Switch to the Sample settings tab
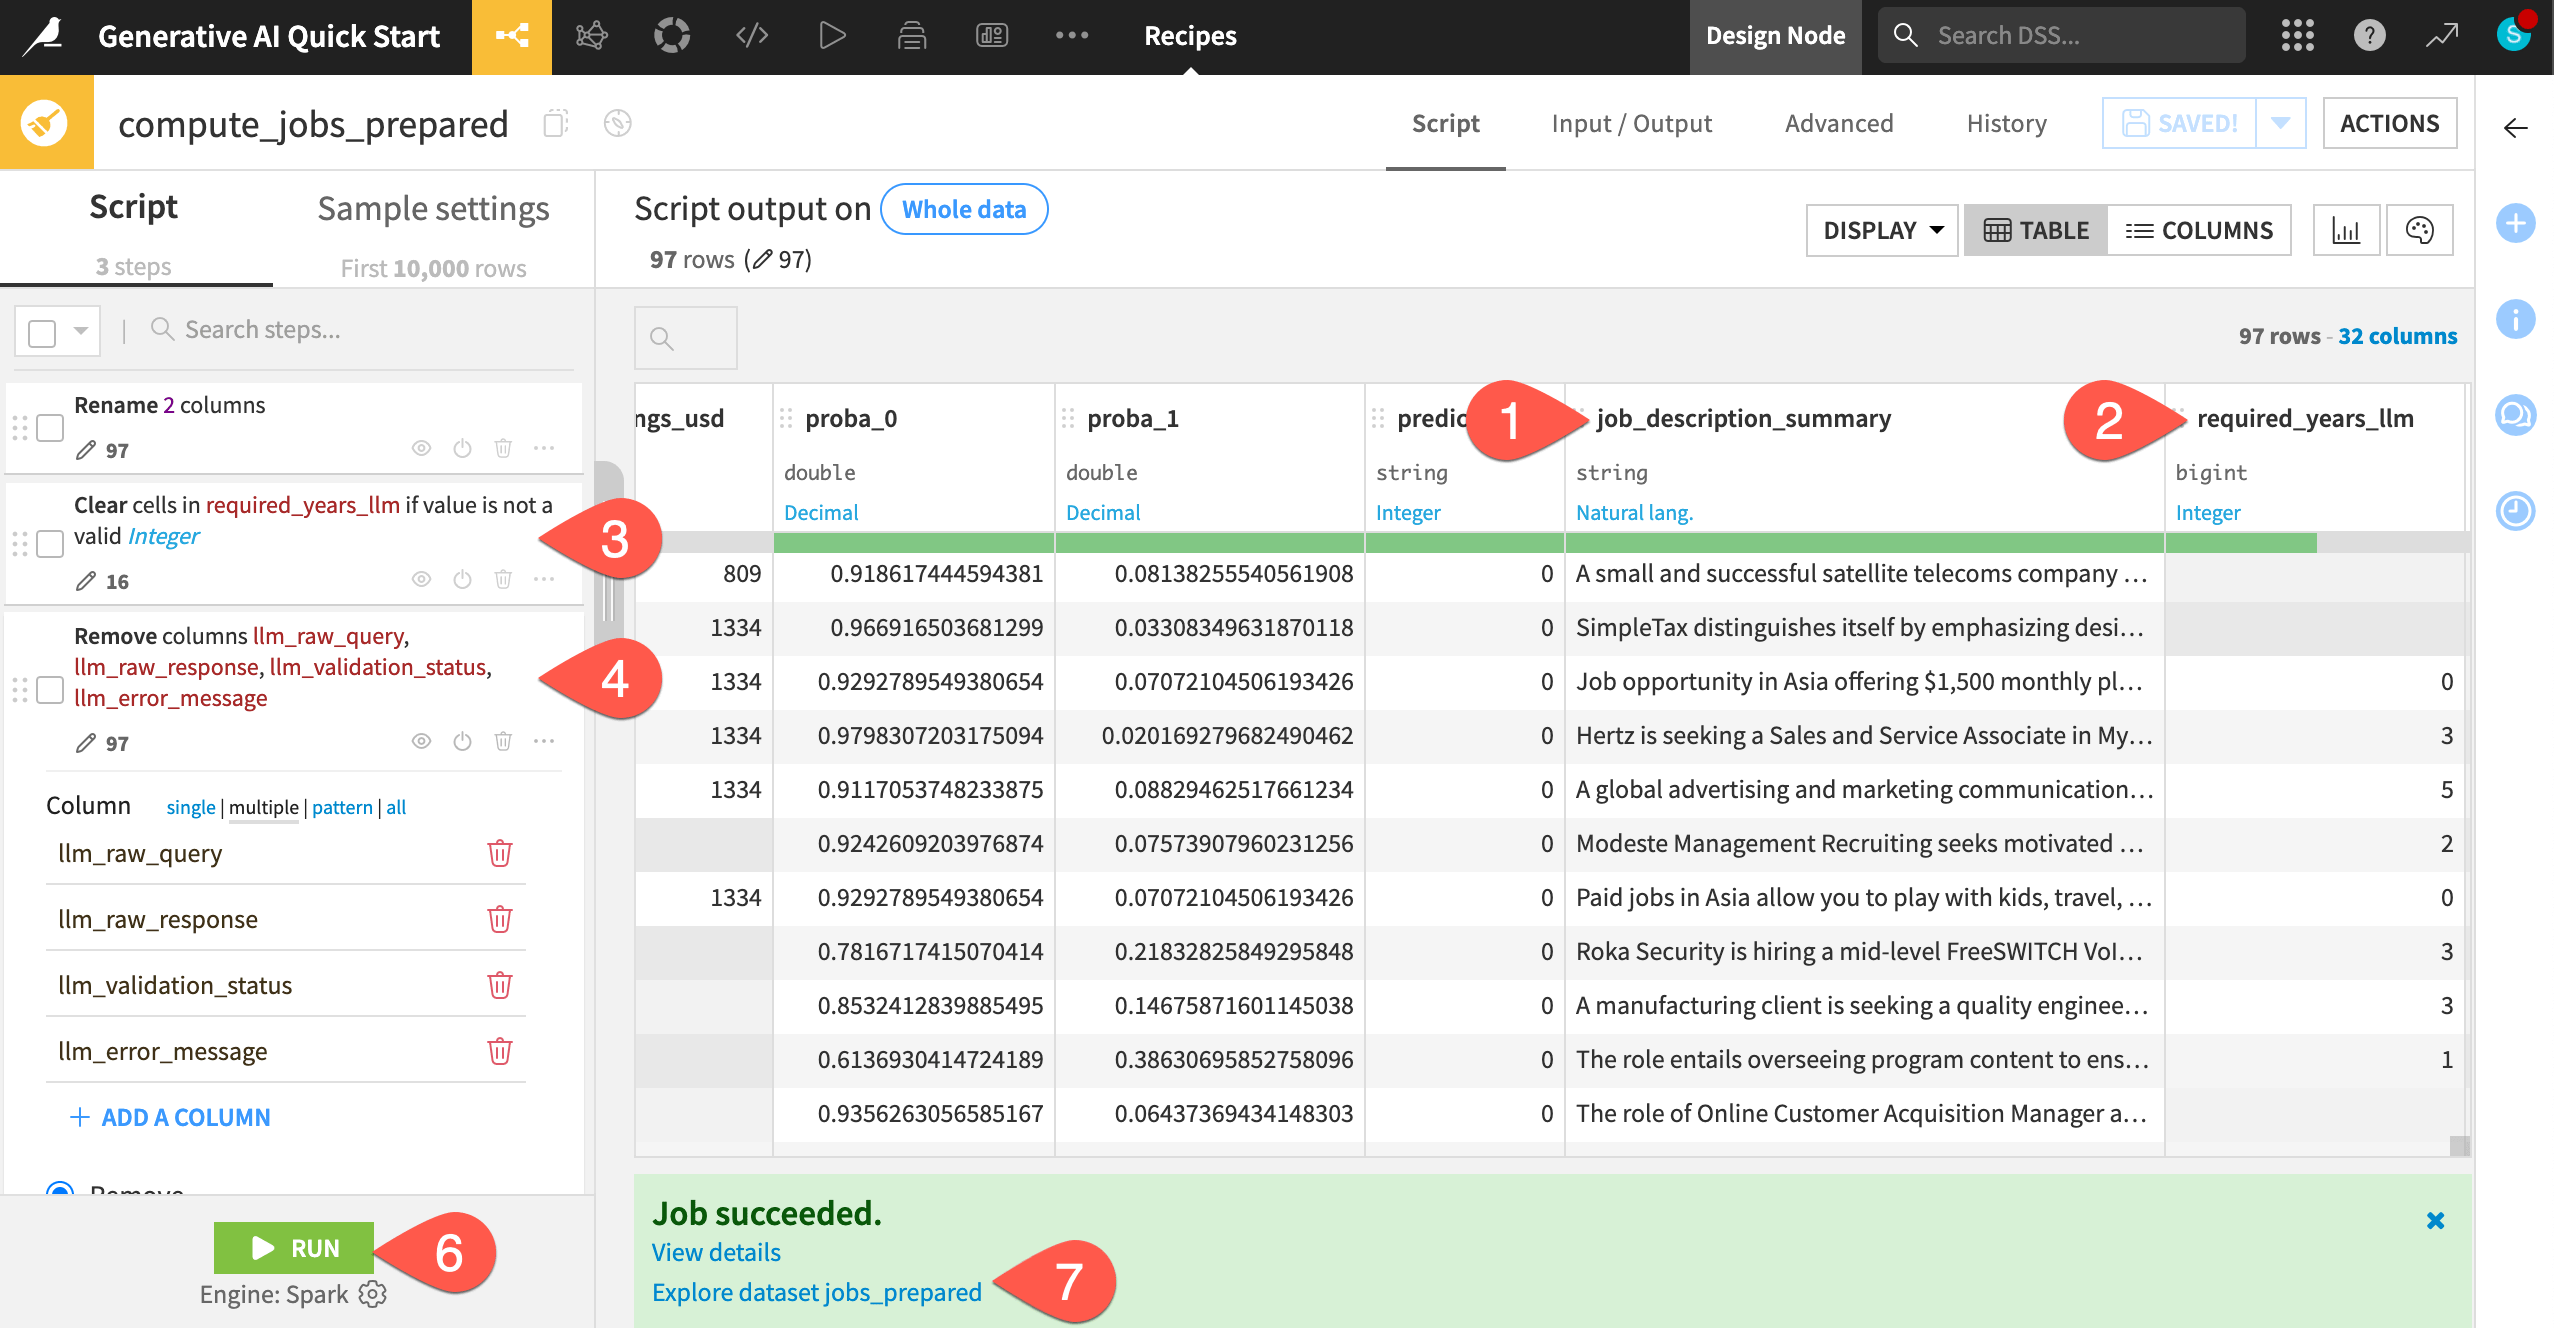Screen dimensions: 2554x1328 click(x=433, y=208)
